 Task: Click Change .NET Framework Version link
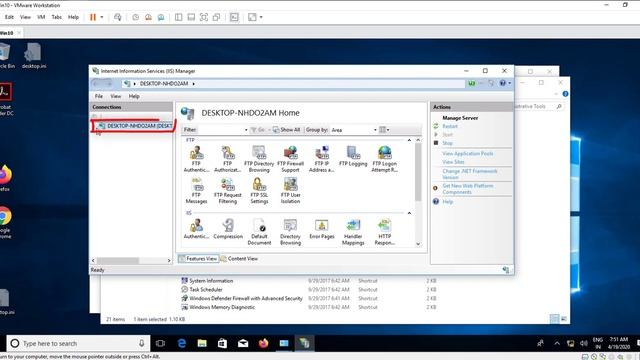pyautogui.click(x=470, y=174)
